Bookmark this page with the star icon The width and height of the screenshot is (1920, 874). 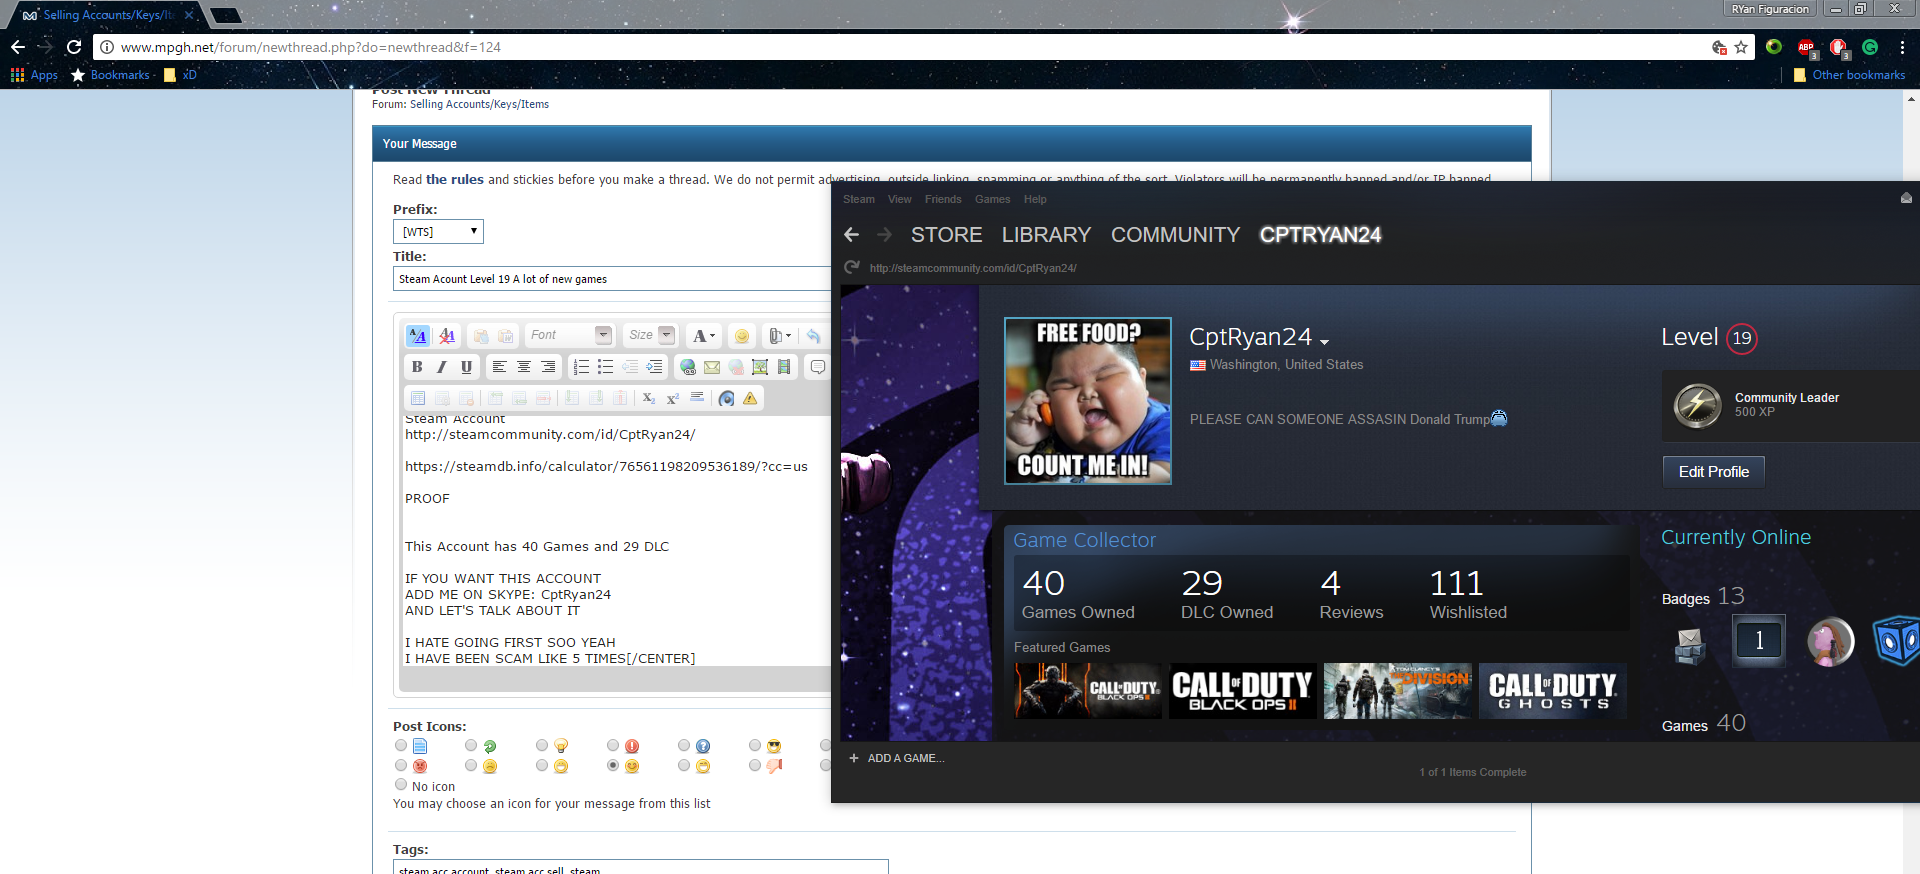click(1741, 47)
